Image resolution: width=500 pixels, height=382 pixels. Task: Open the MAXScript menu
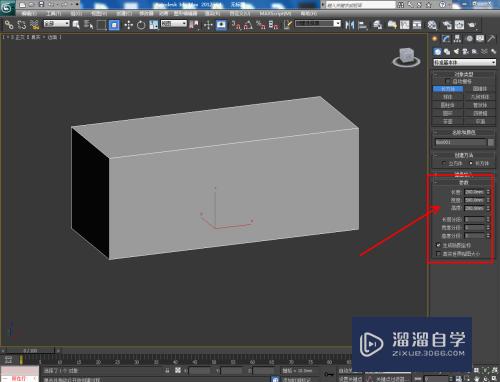[275, 13]
